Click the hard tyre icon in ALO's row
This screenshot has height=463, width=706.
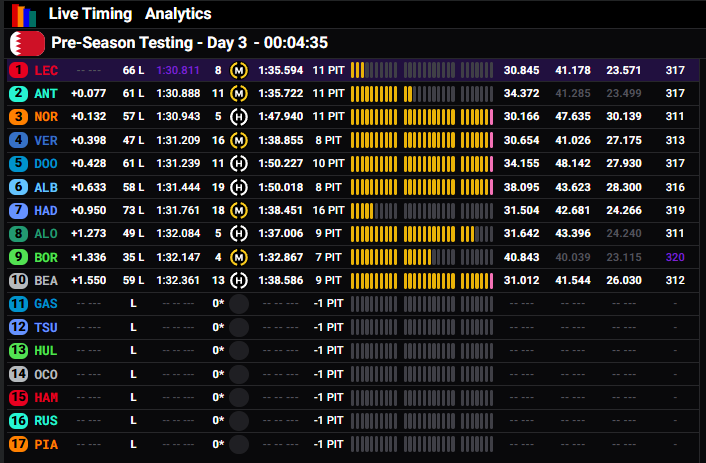[239, 233]
